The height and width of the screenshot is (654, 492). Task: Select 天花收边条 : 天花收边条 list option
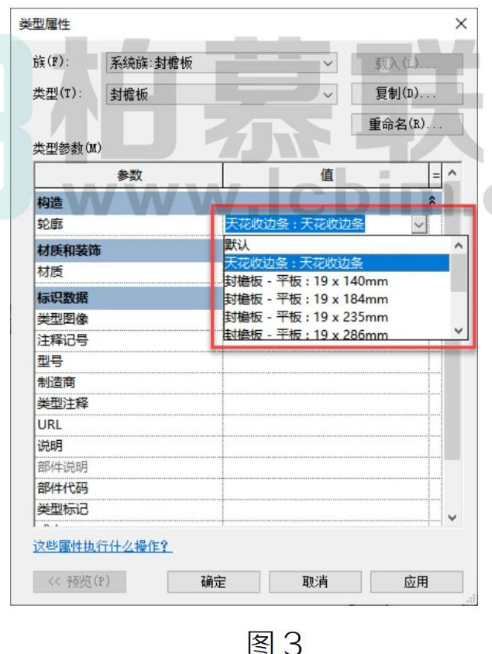click(336, 263)
